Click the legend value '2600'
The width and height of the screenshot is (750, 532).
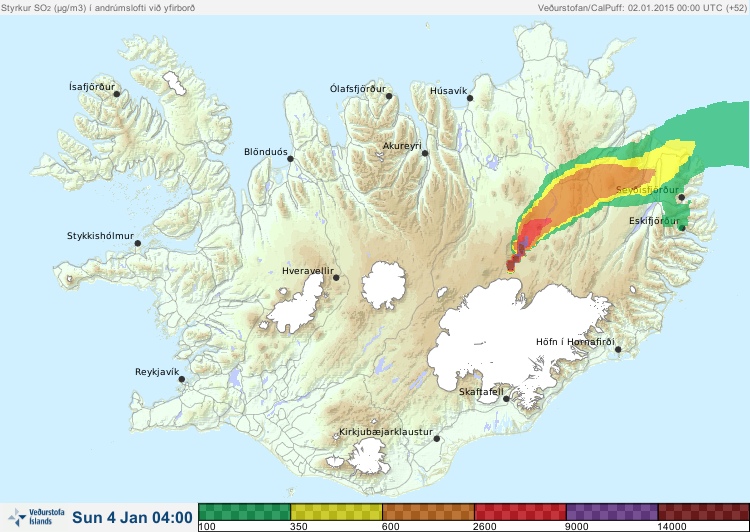pos(485,527)
